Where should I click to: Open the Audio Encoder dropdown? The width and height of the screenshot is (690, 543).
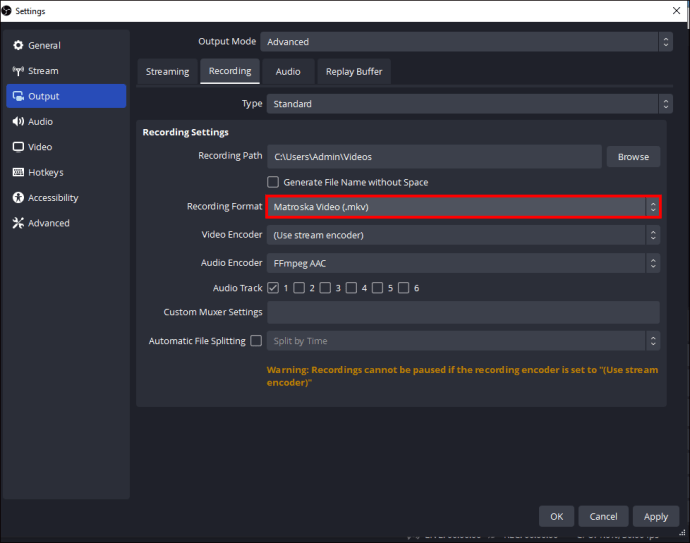click(463, 263)
